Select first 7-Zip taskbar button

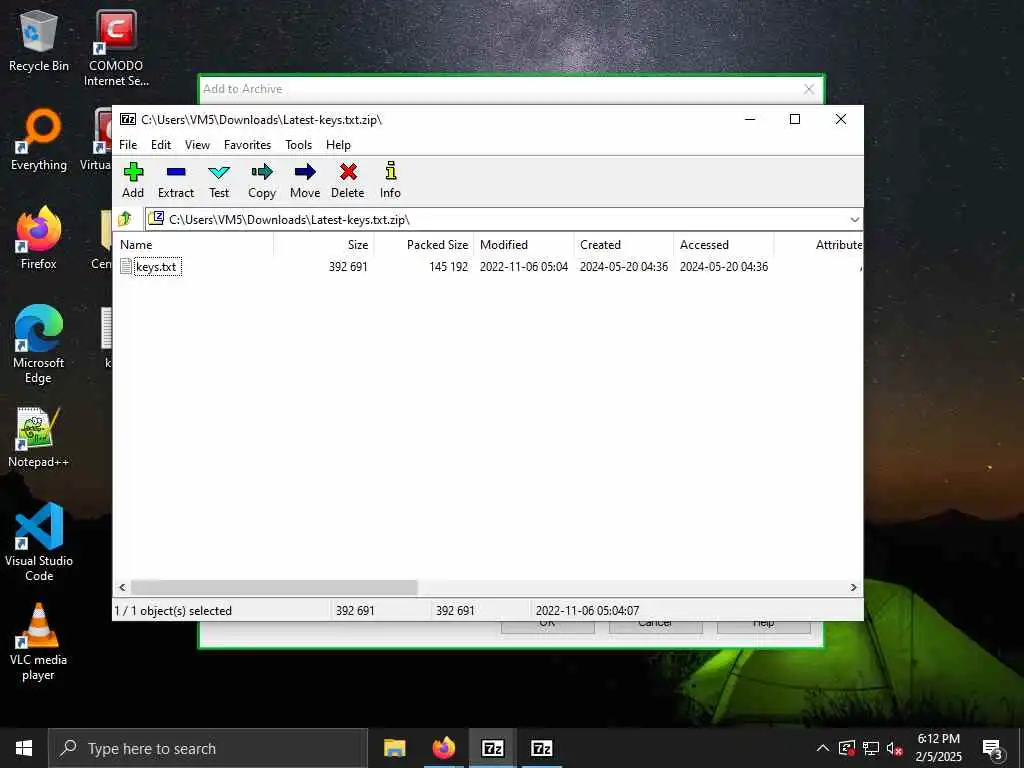pyautogui.click(x=492, y=748)
